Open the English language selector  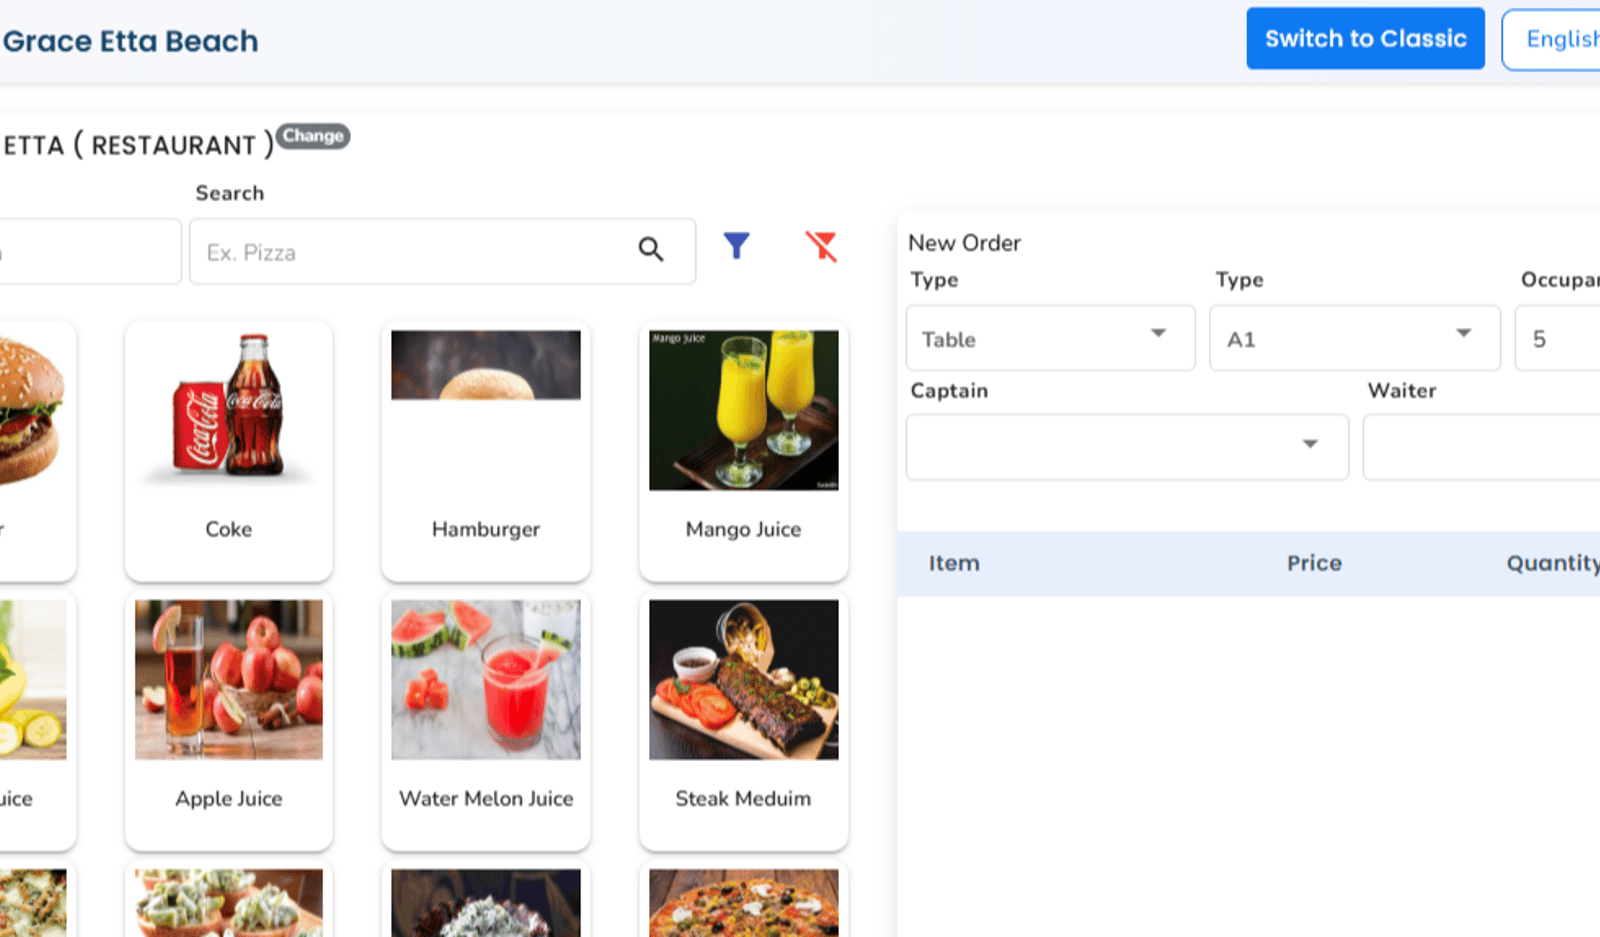[1551, 39]
